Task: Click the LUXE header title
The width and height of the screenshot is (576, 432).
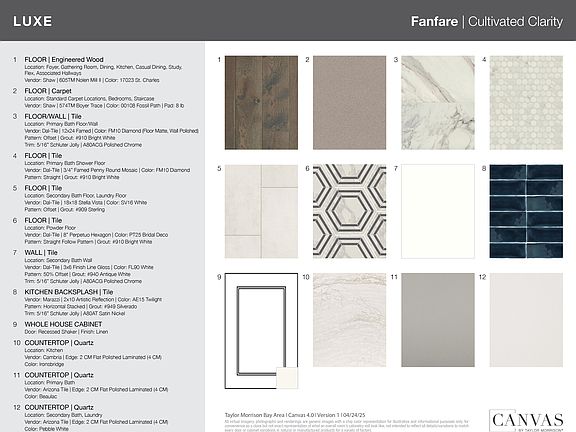Action: (x=32, y=21)
